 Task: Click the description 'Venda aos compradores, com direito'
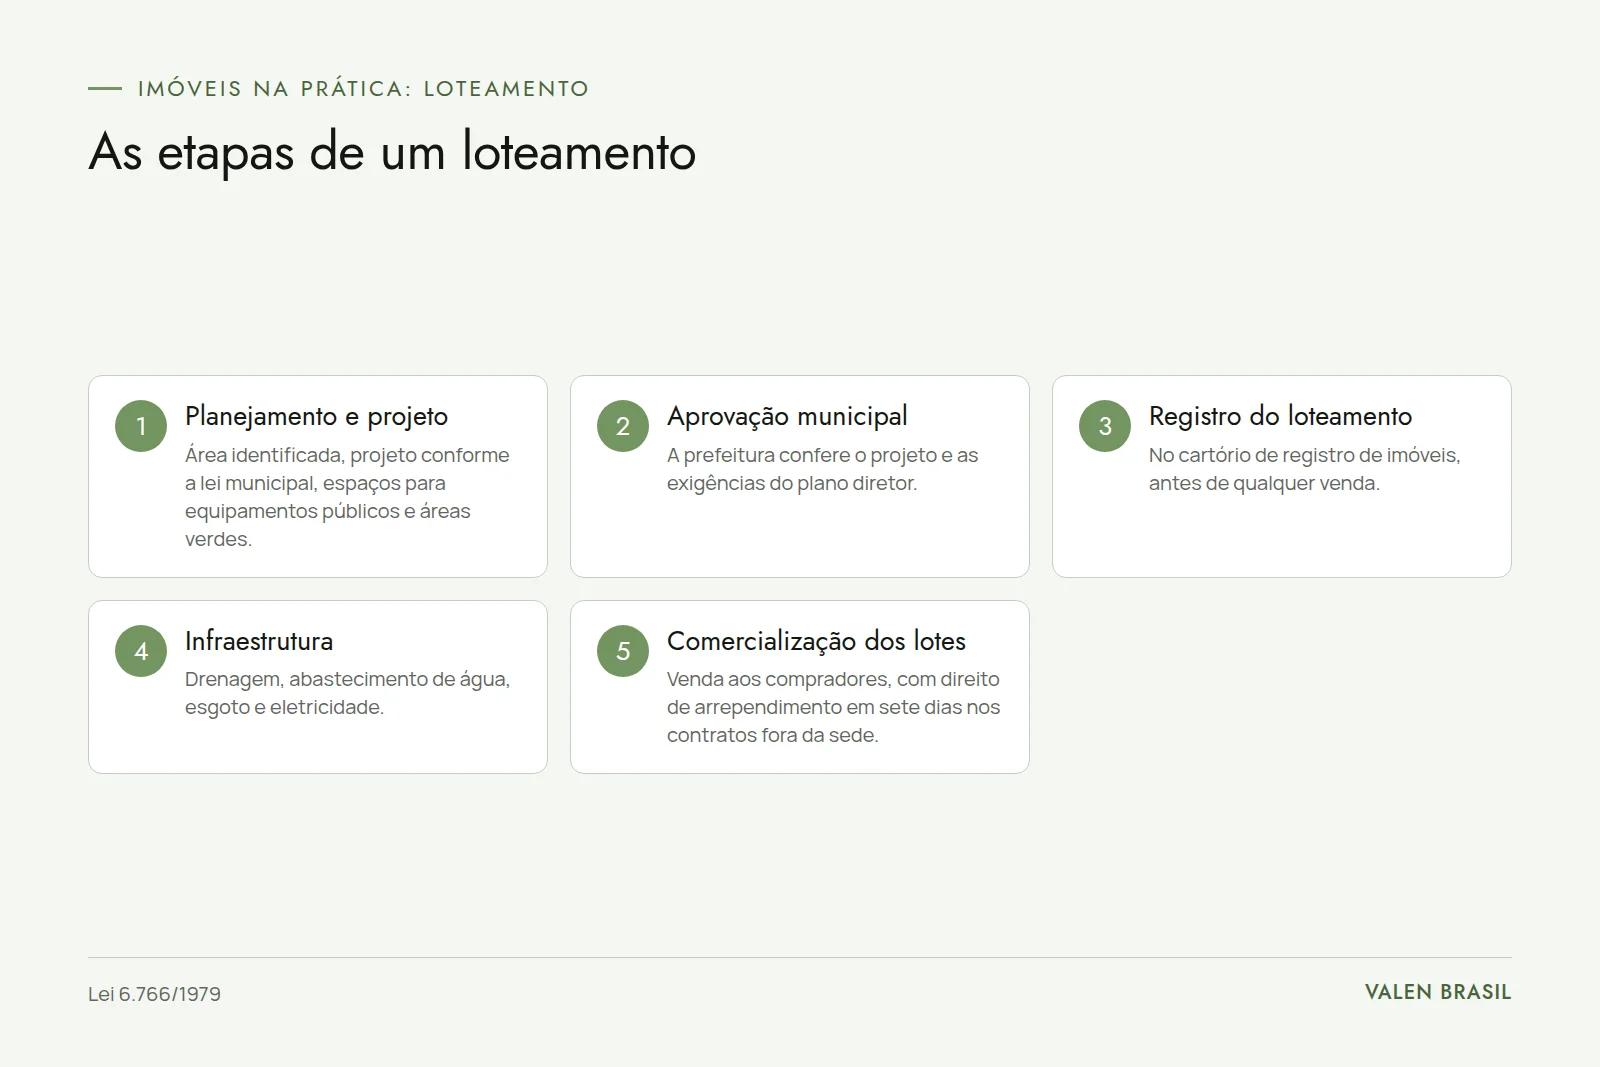[x=834, y=707]
